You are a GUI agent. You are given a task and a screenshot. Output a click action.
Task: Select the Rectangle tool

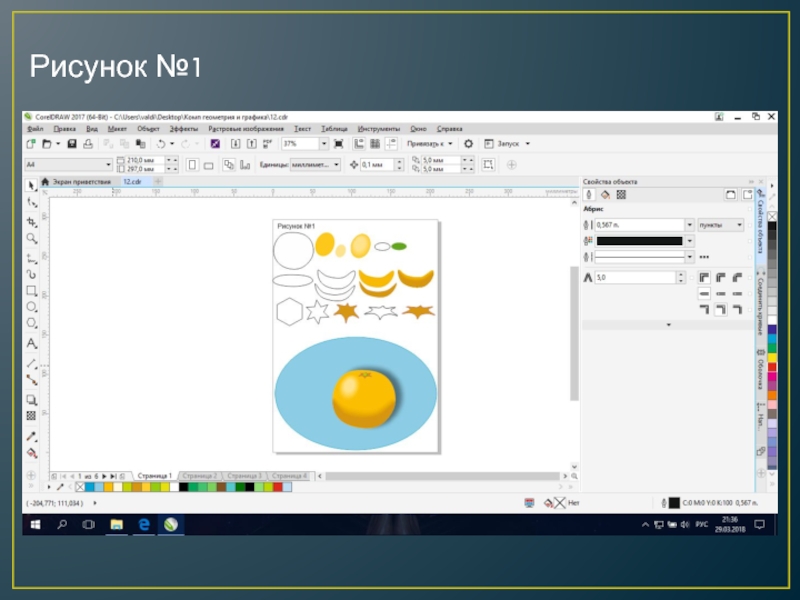pyautogui.click(x=32, y=290)
